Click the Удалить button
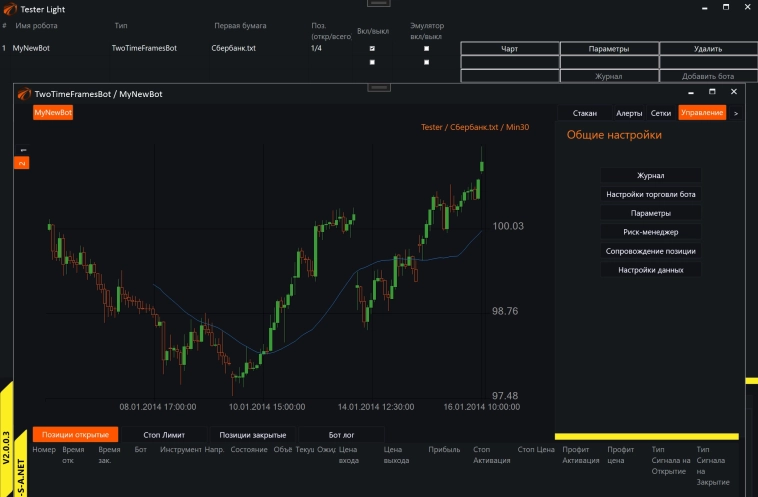The image size is (758, 497). click(x=707, y=48)
